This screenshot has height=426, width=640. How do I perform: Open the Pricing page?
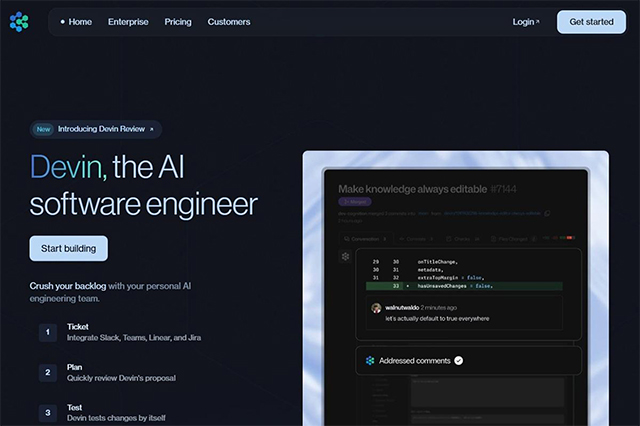pyautogui.click(x=178, y=21)
